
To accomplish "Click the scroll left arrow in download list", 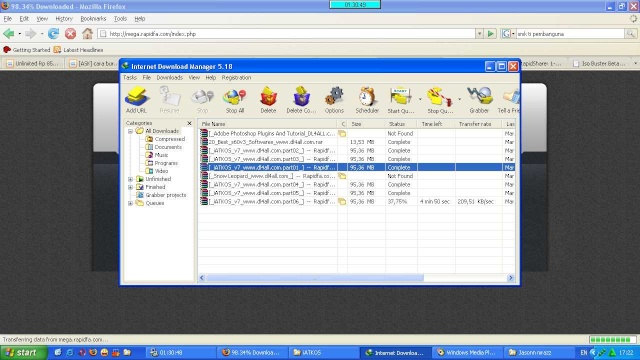I will click(202, 278).
